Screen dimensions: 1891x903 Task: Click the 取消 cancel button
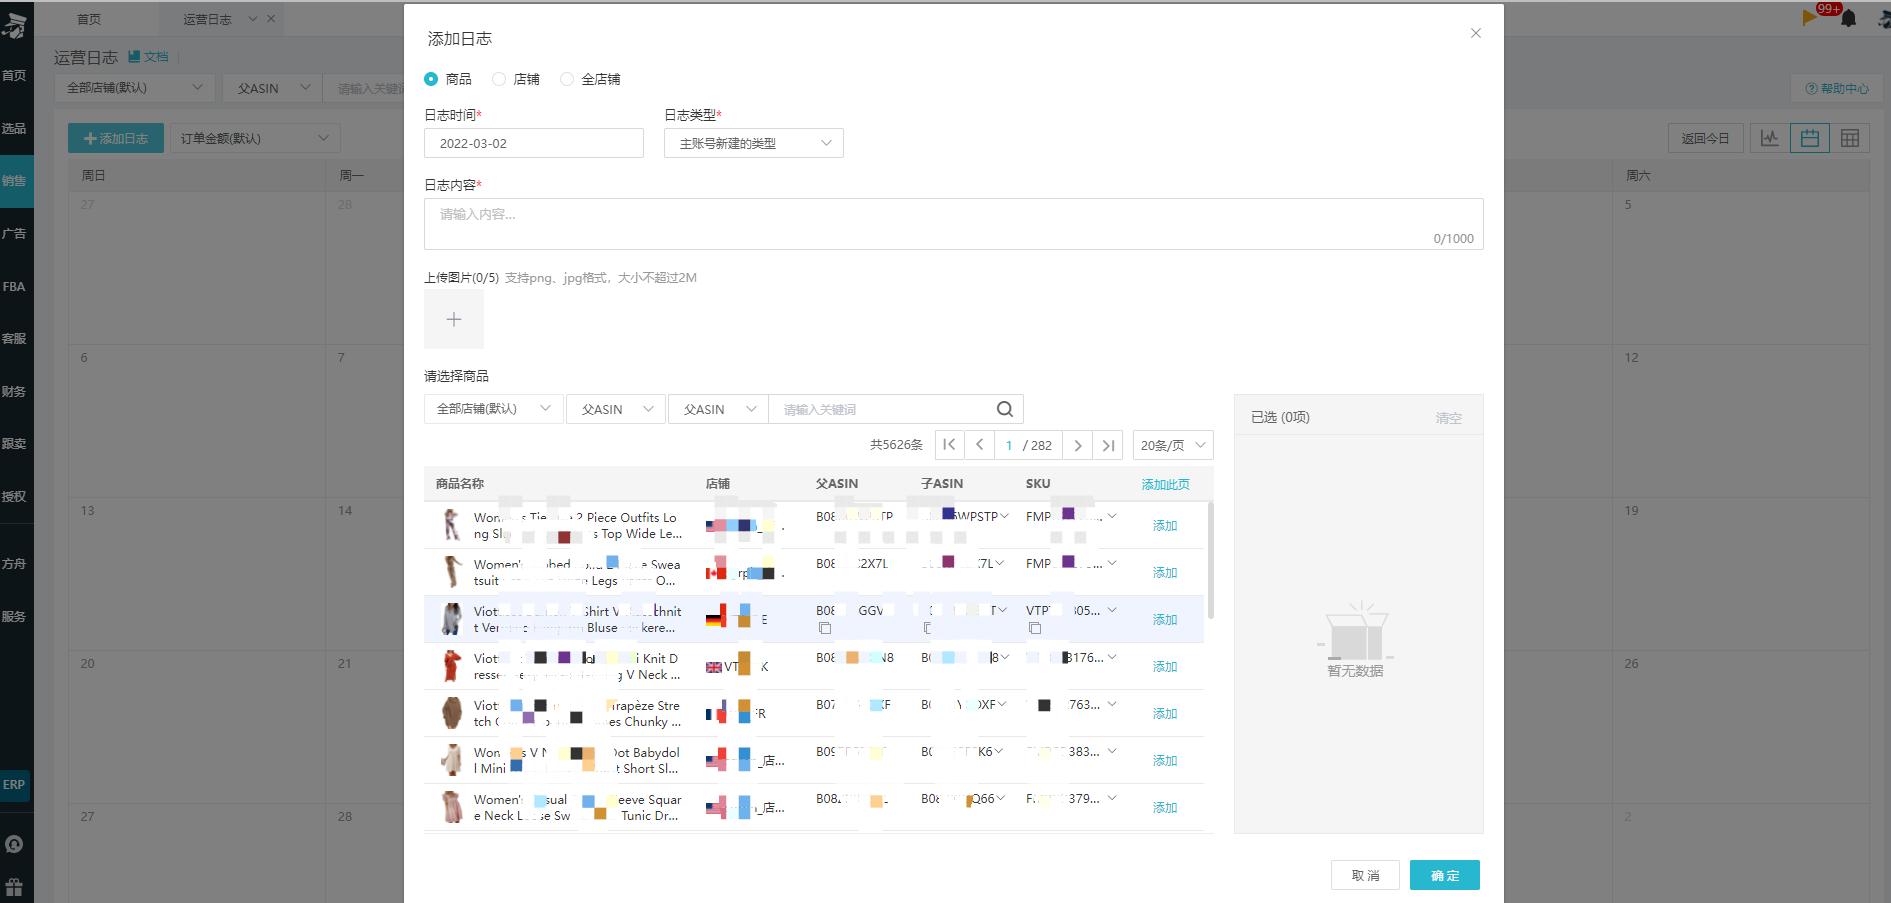[1364, 875]
